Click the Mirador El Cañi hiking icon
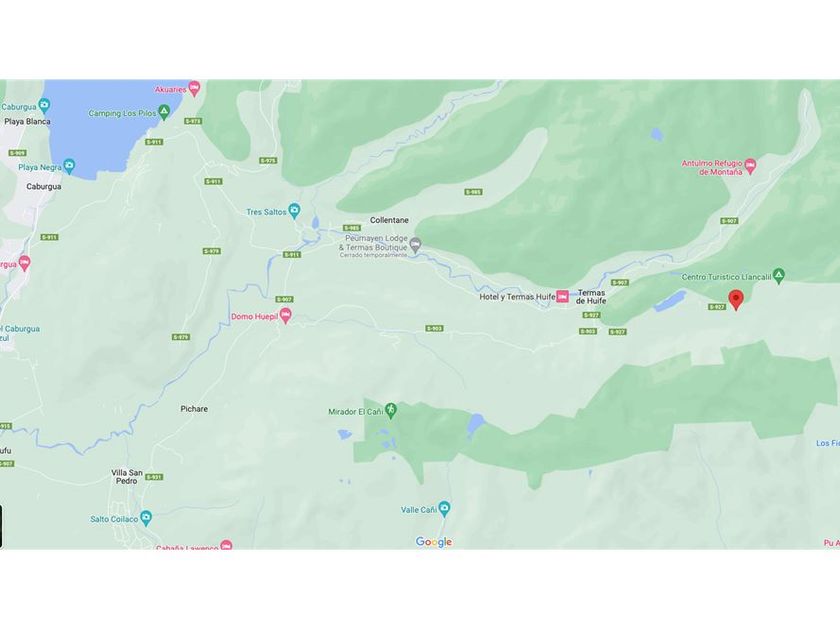Viewport: 840px width, 630px height. [391, 410]
